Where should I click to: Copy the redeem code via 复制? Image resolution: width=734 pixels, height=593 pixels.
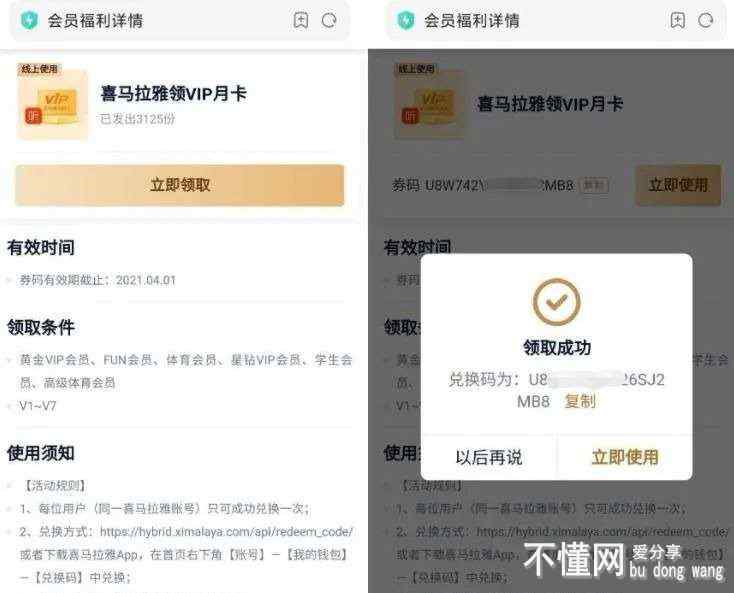tap(580, 401)
